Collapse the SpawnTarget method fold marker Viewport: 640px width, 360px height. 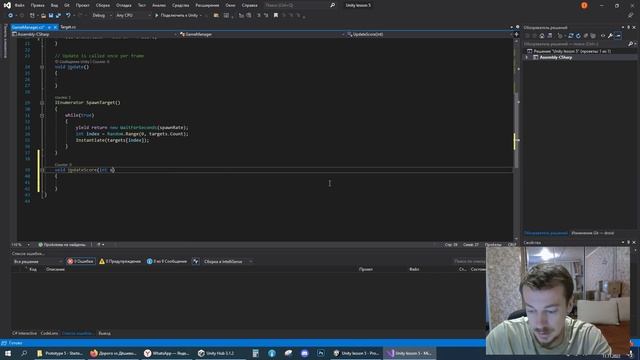click(42, 103)
